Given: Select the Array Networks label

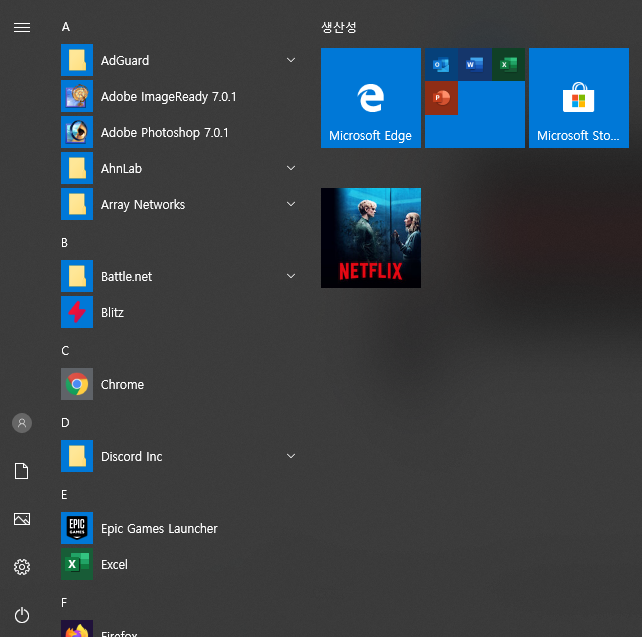Looking at the screenshot, I should [x=143, y=205].
